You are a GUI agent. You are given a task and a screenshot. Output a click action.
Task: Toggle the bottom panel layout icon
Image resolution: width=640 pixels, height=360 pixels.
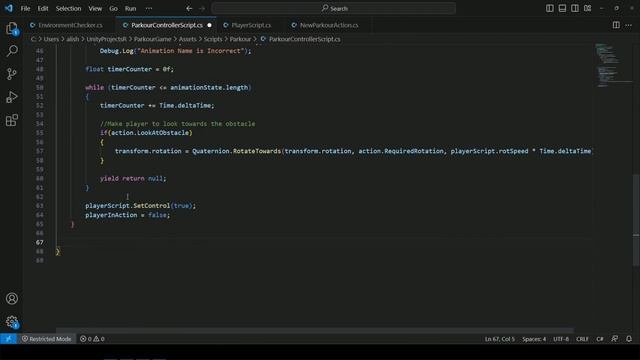click(x=562, y=8)
